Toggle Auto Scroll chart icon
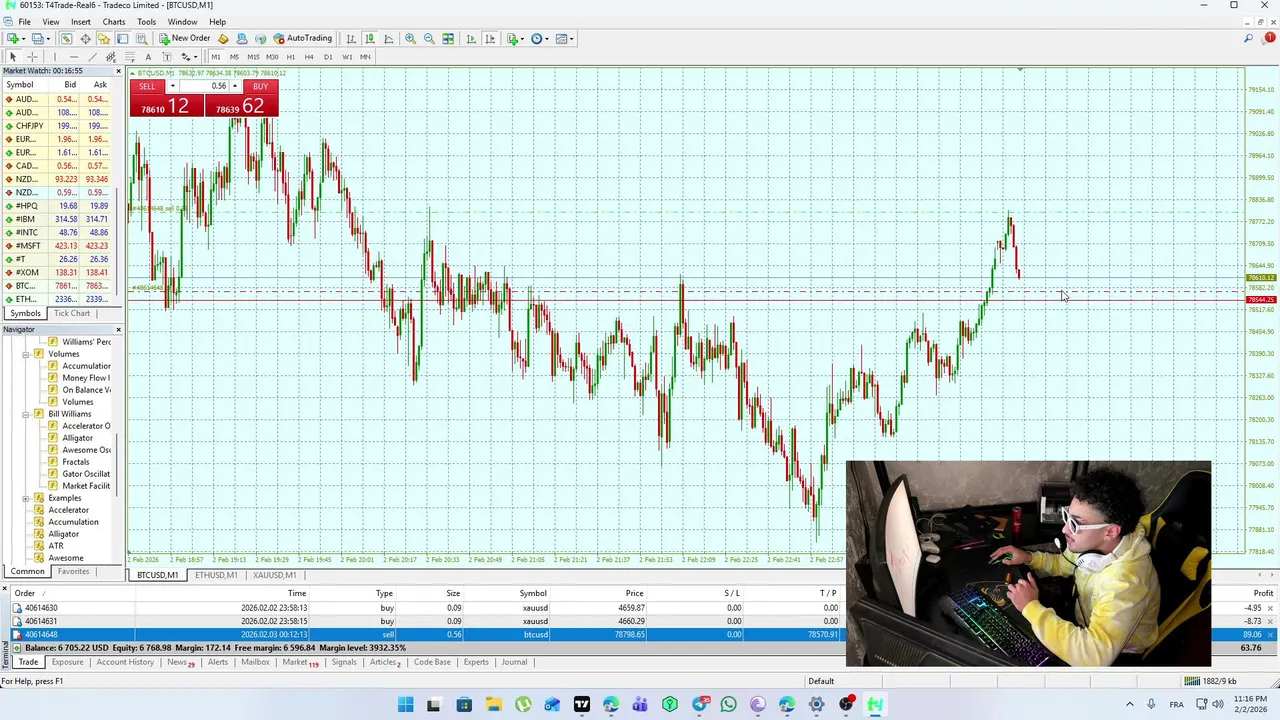Image resolution: width=1280 pixels, height=720 pixels. [x=471, y=38]
